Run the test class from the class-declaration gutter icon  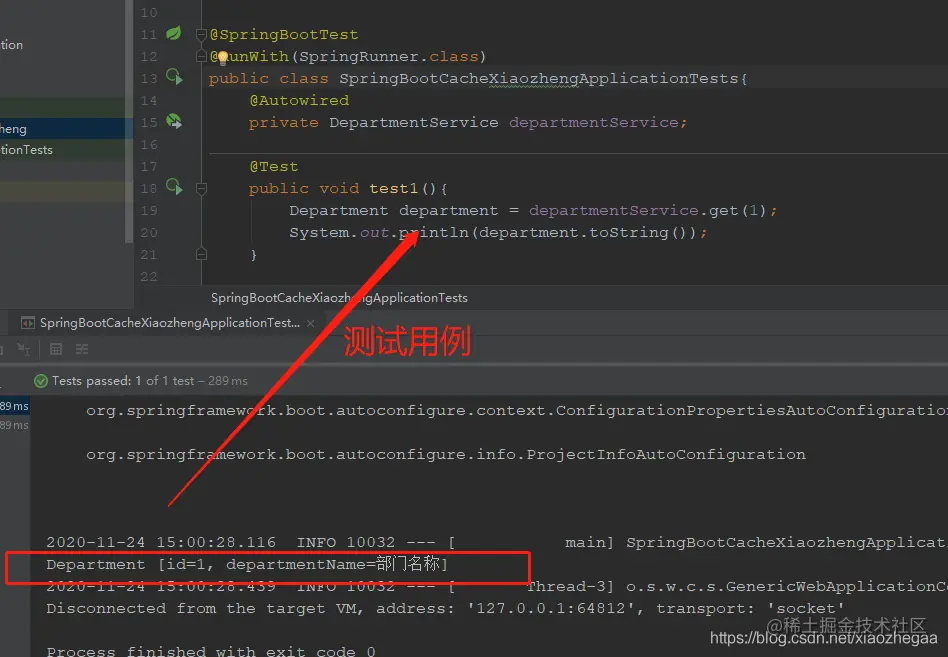coord(174,77)
